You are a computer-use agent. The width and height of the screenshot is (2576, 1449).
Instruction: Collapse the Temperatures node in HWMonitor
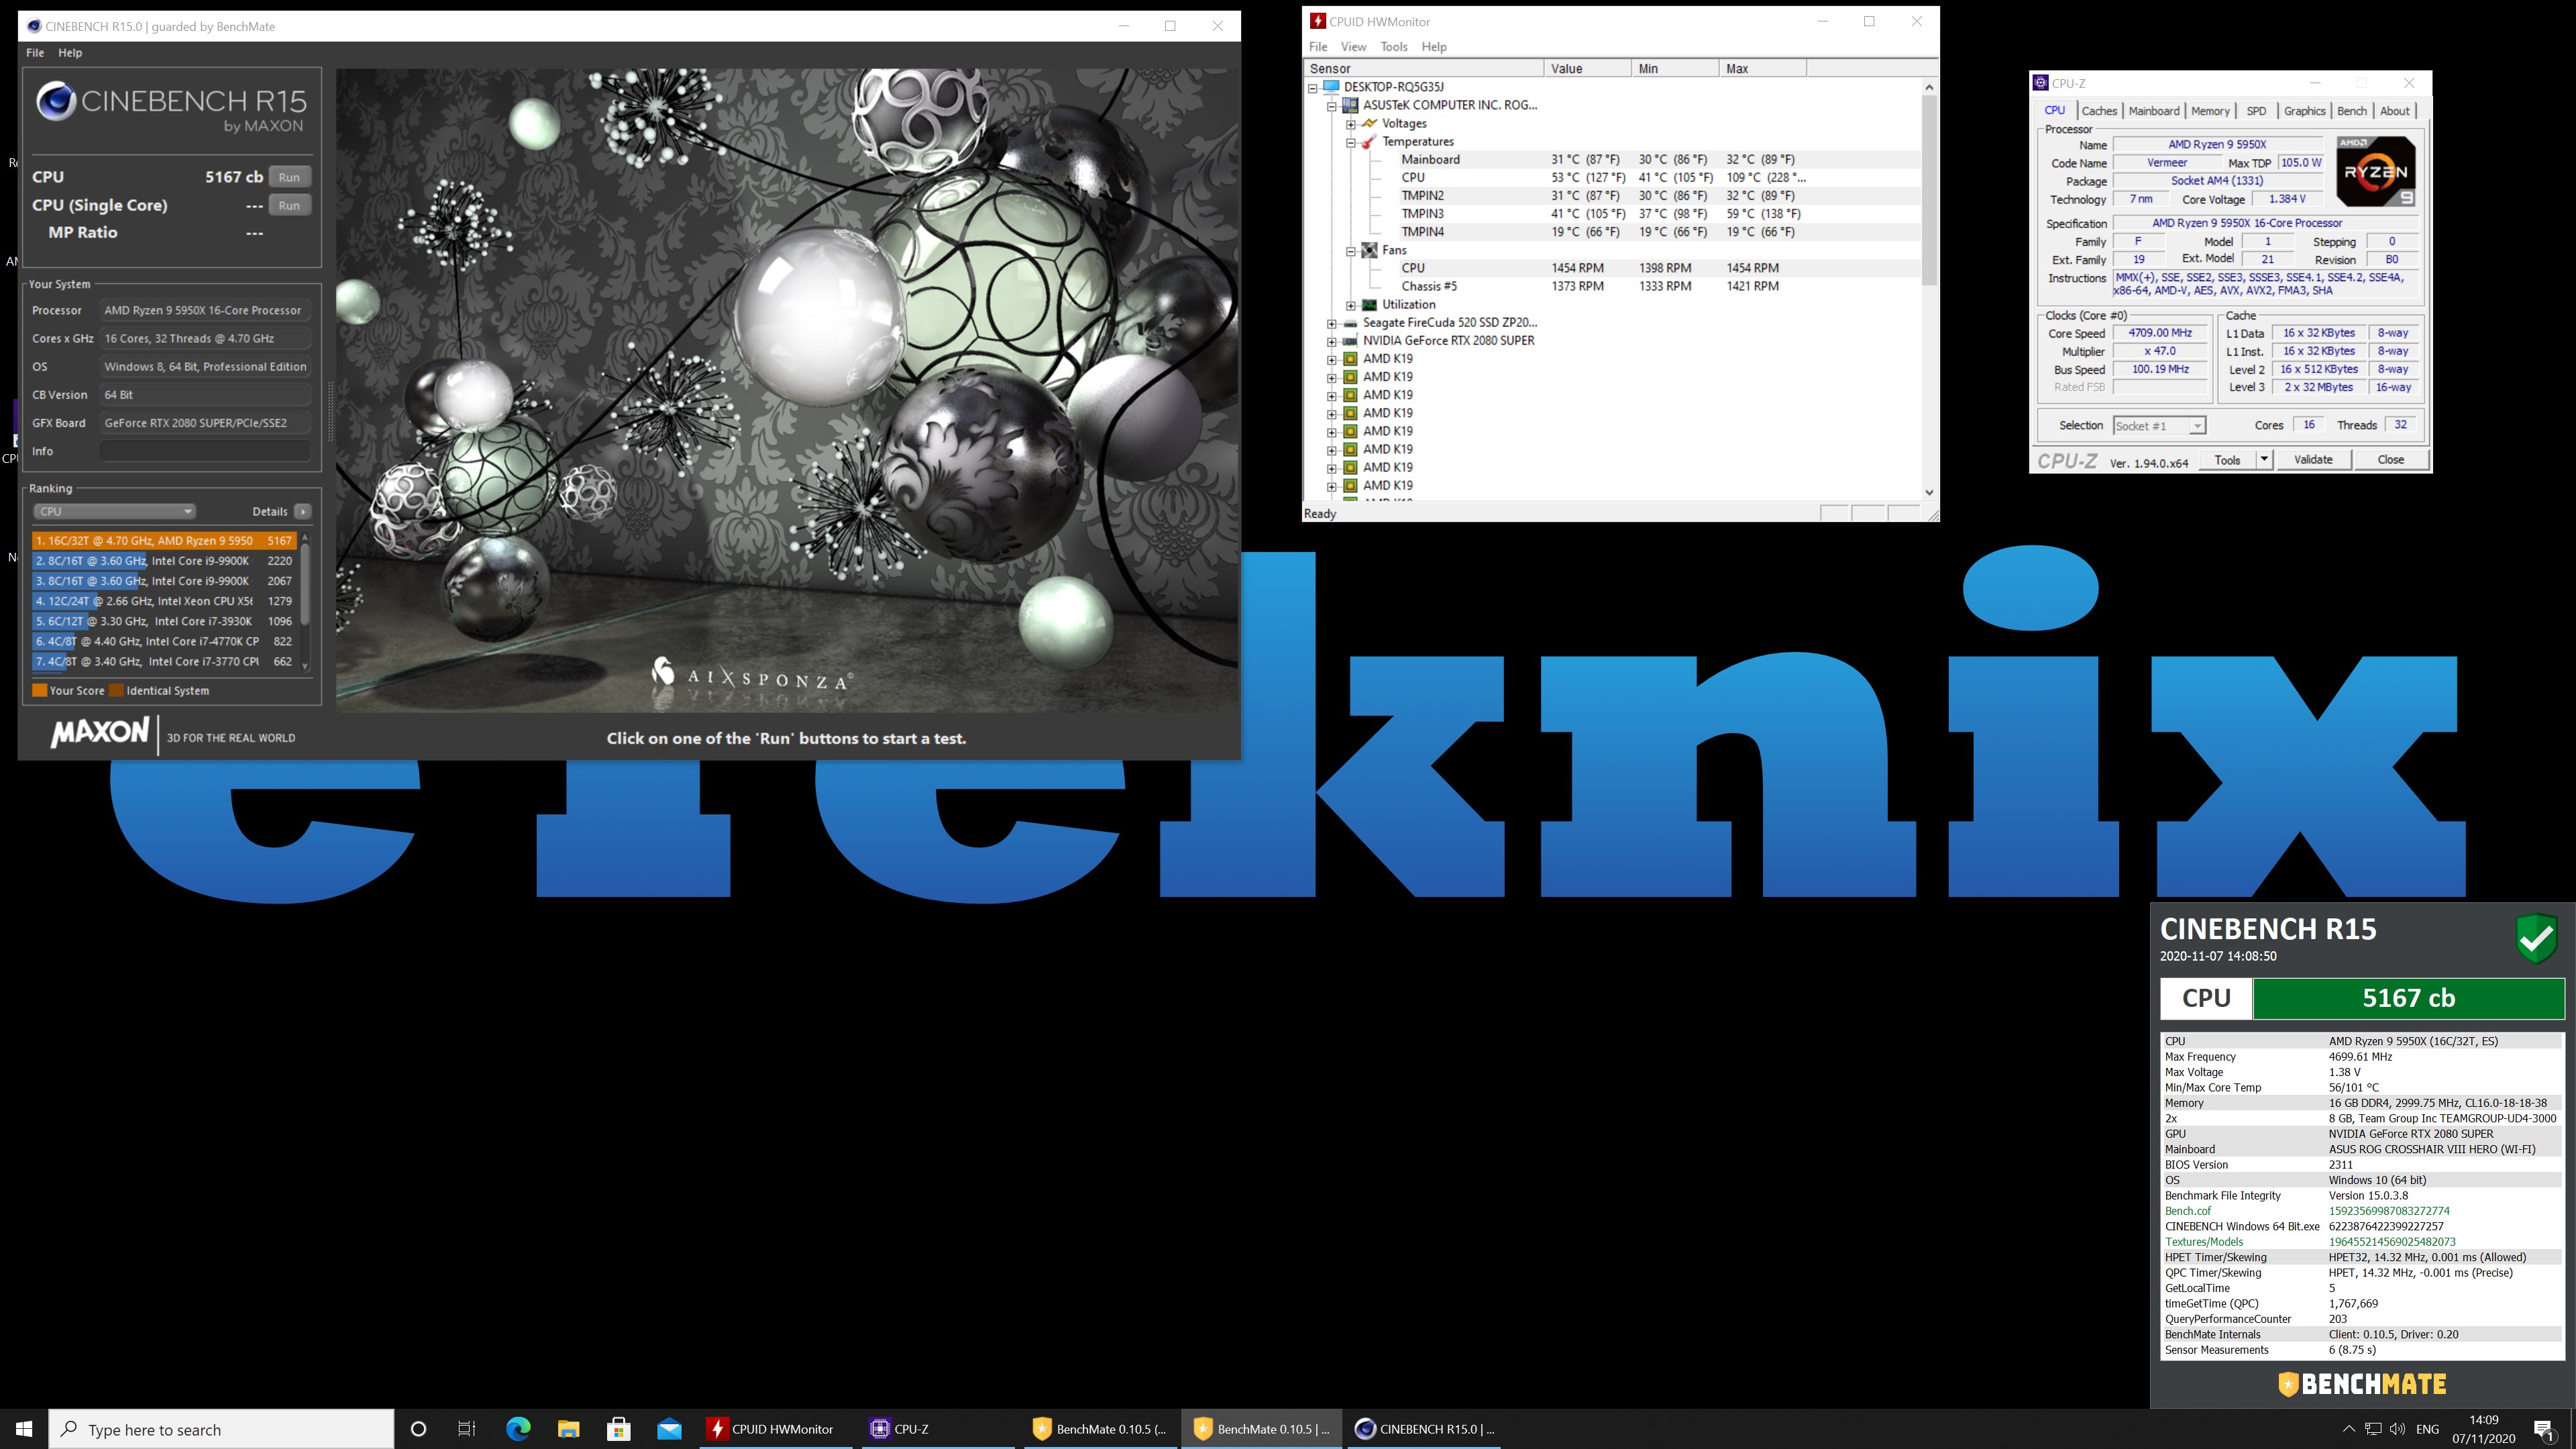point(1351,142)
